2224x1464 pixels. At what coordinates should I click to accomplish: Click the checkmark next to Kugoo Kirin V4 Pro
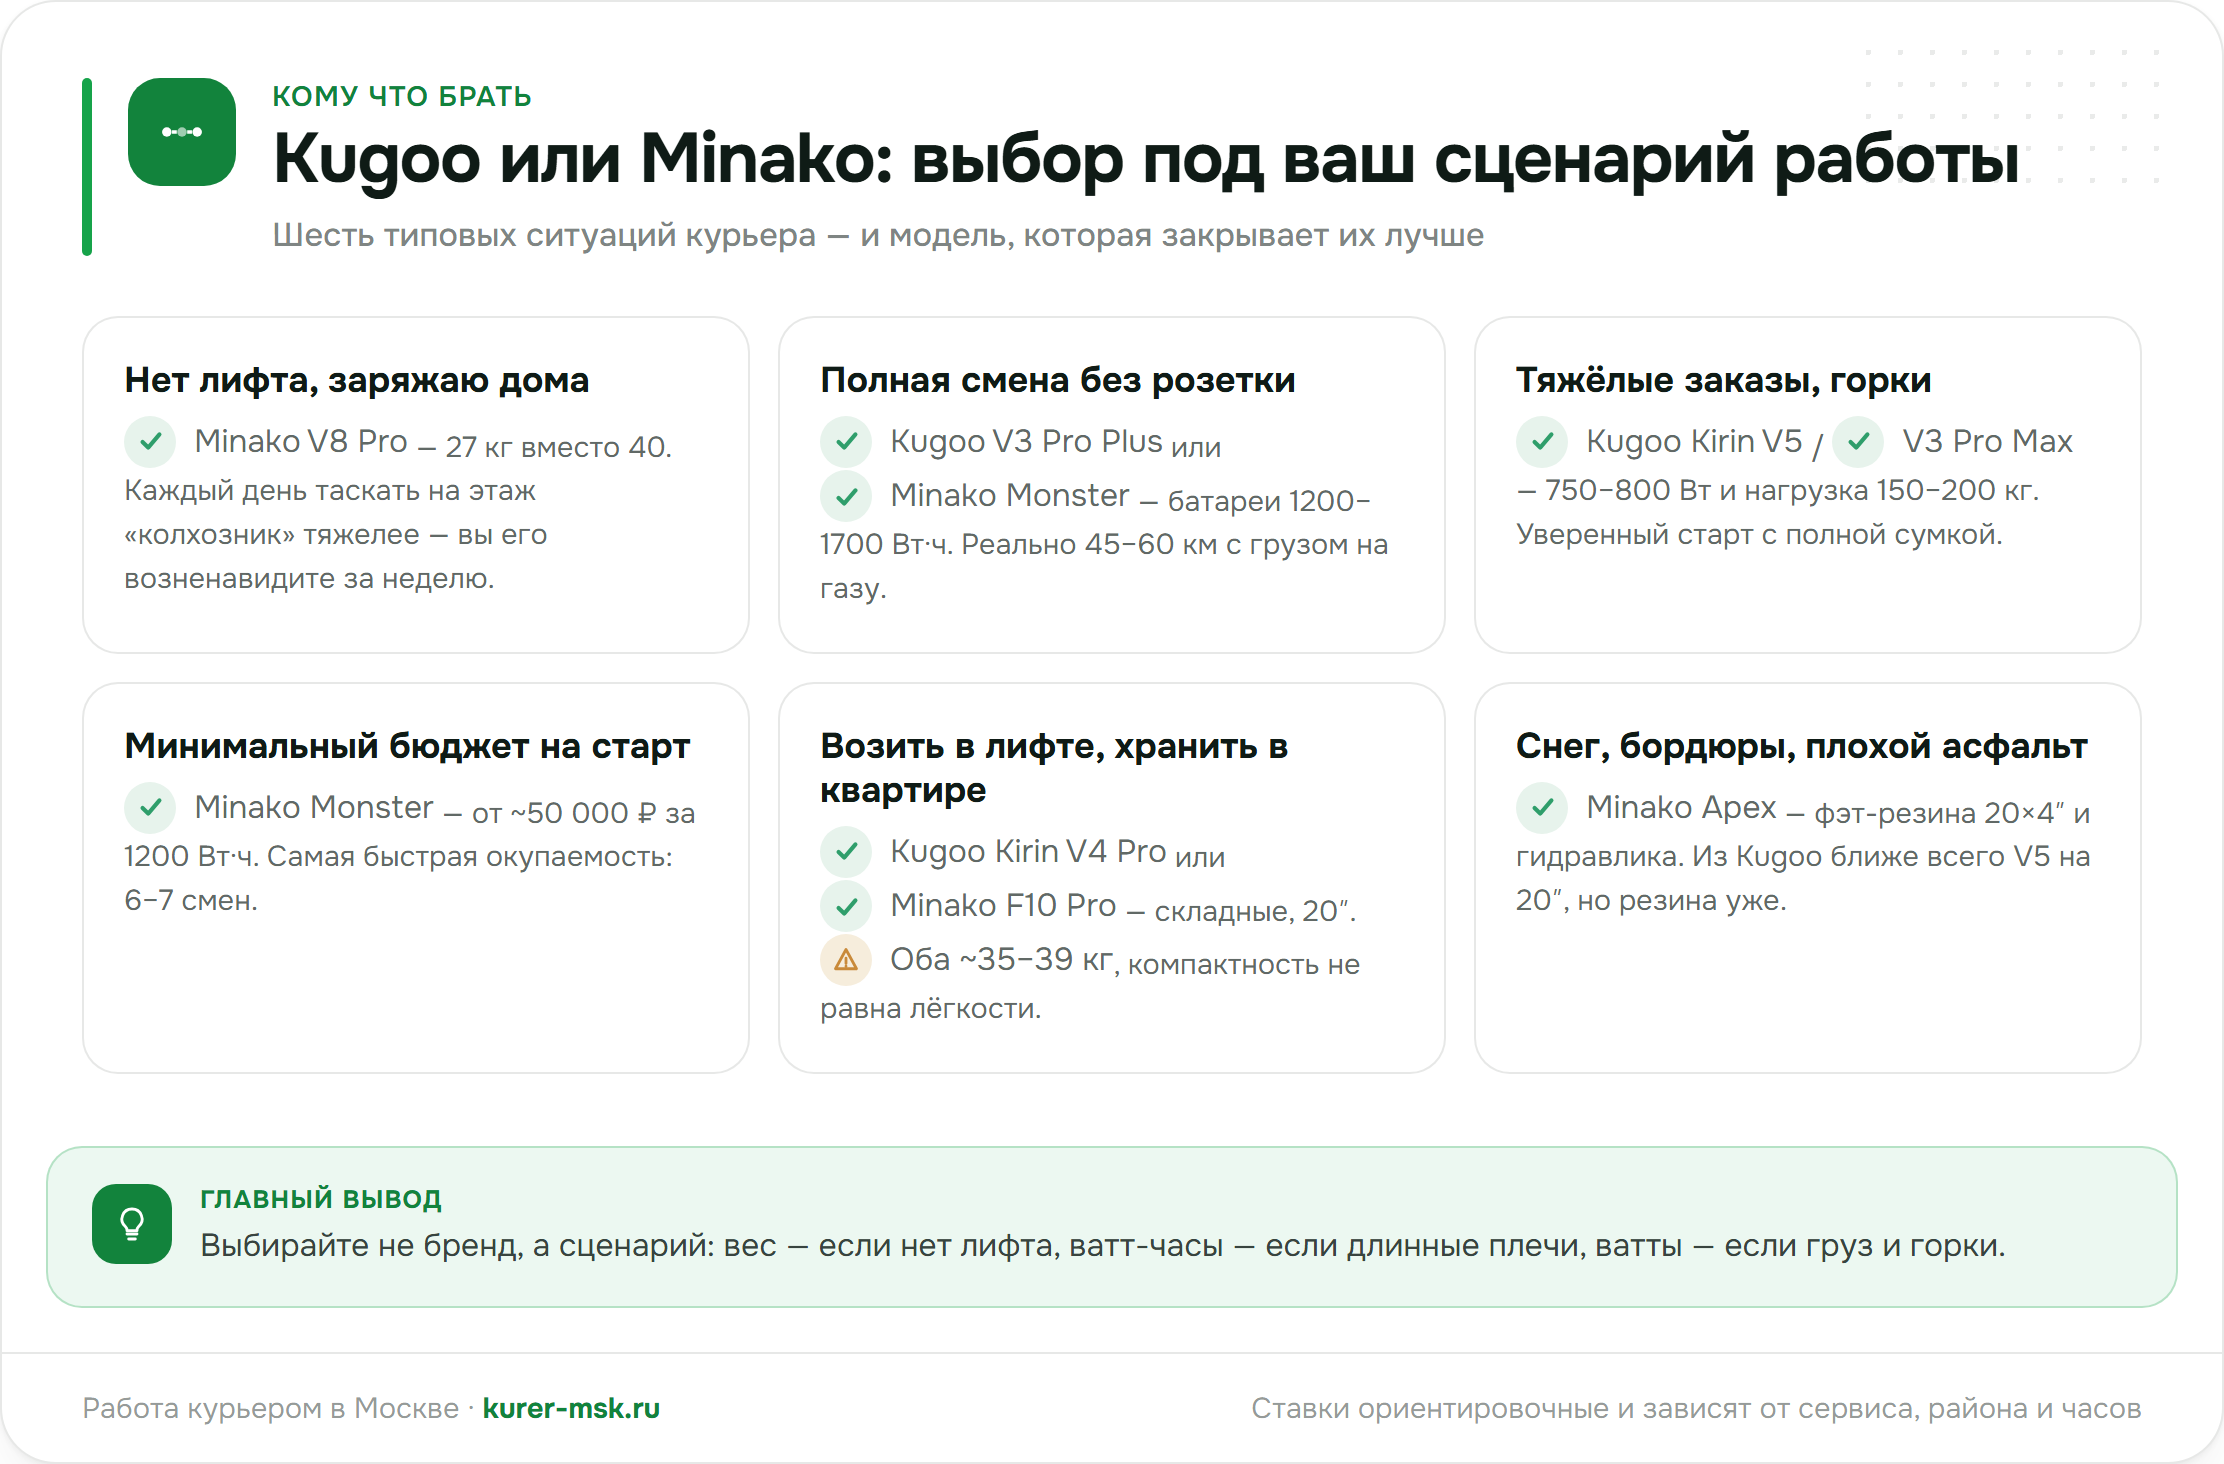pos(846,851)
